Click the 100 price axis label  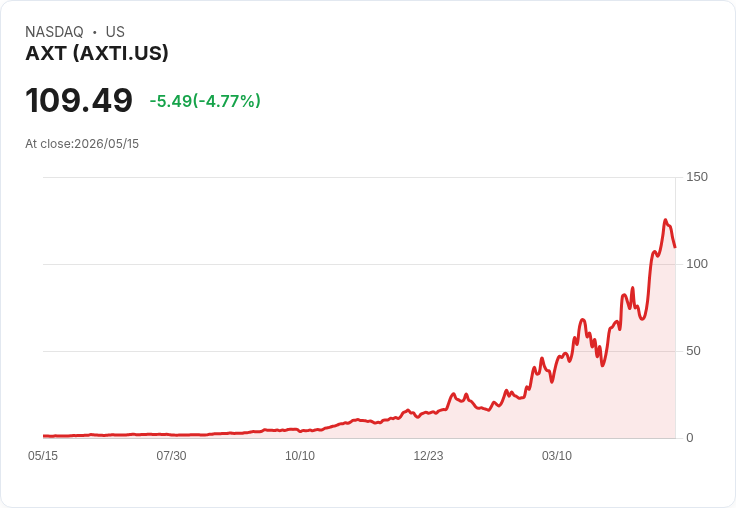(x=697, y=264)
